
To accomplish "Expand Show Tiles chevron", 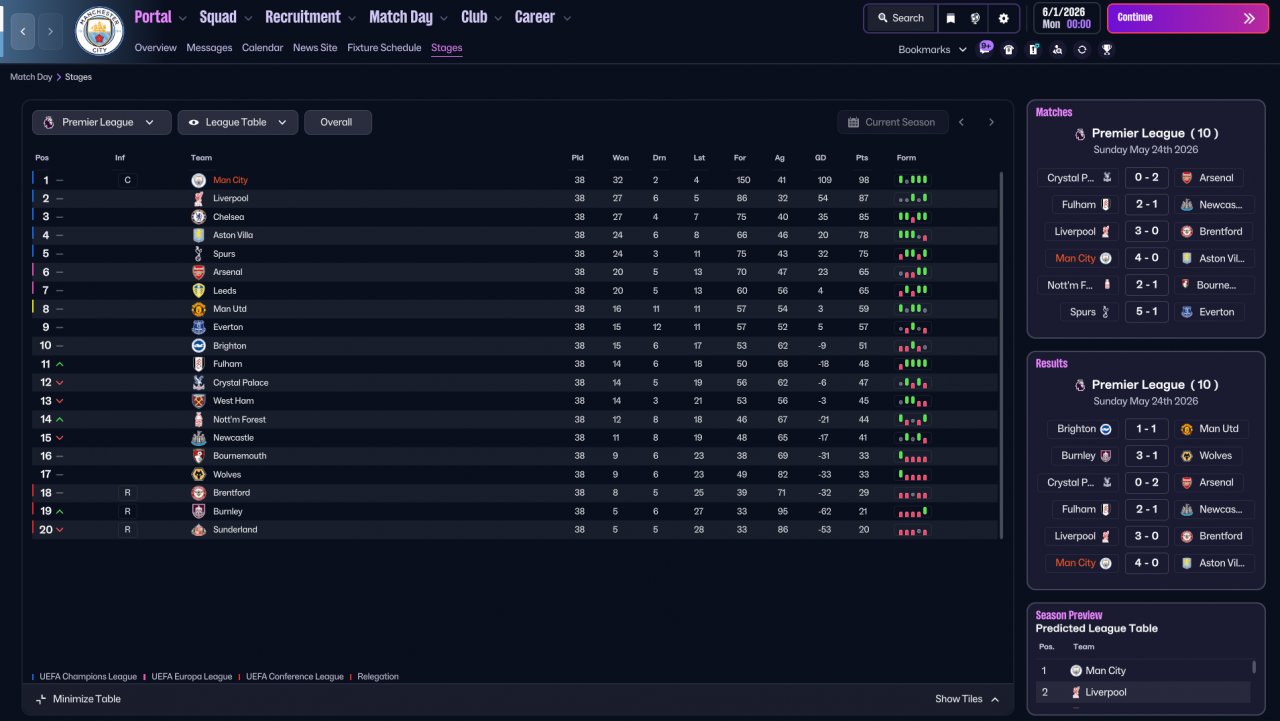I will coord(994,699).
